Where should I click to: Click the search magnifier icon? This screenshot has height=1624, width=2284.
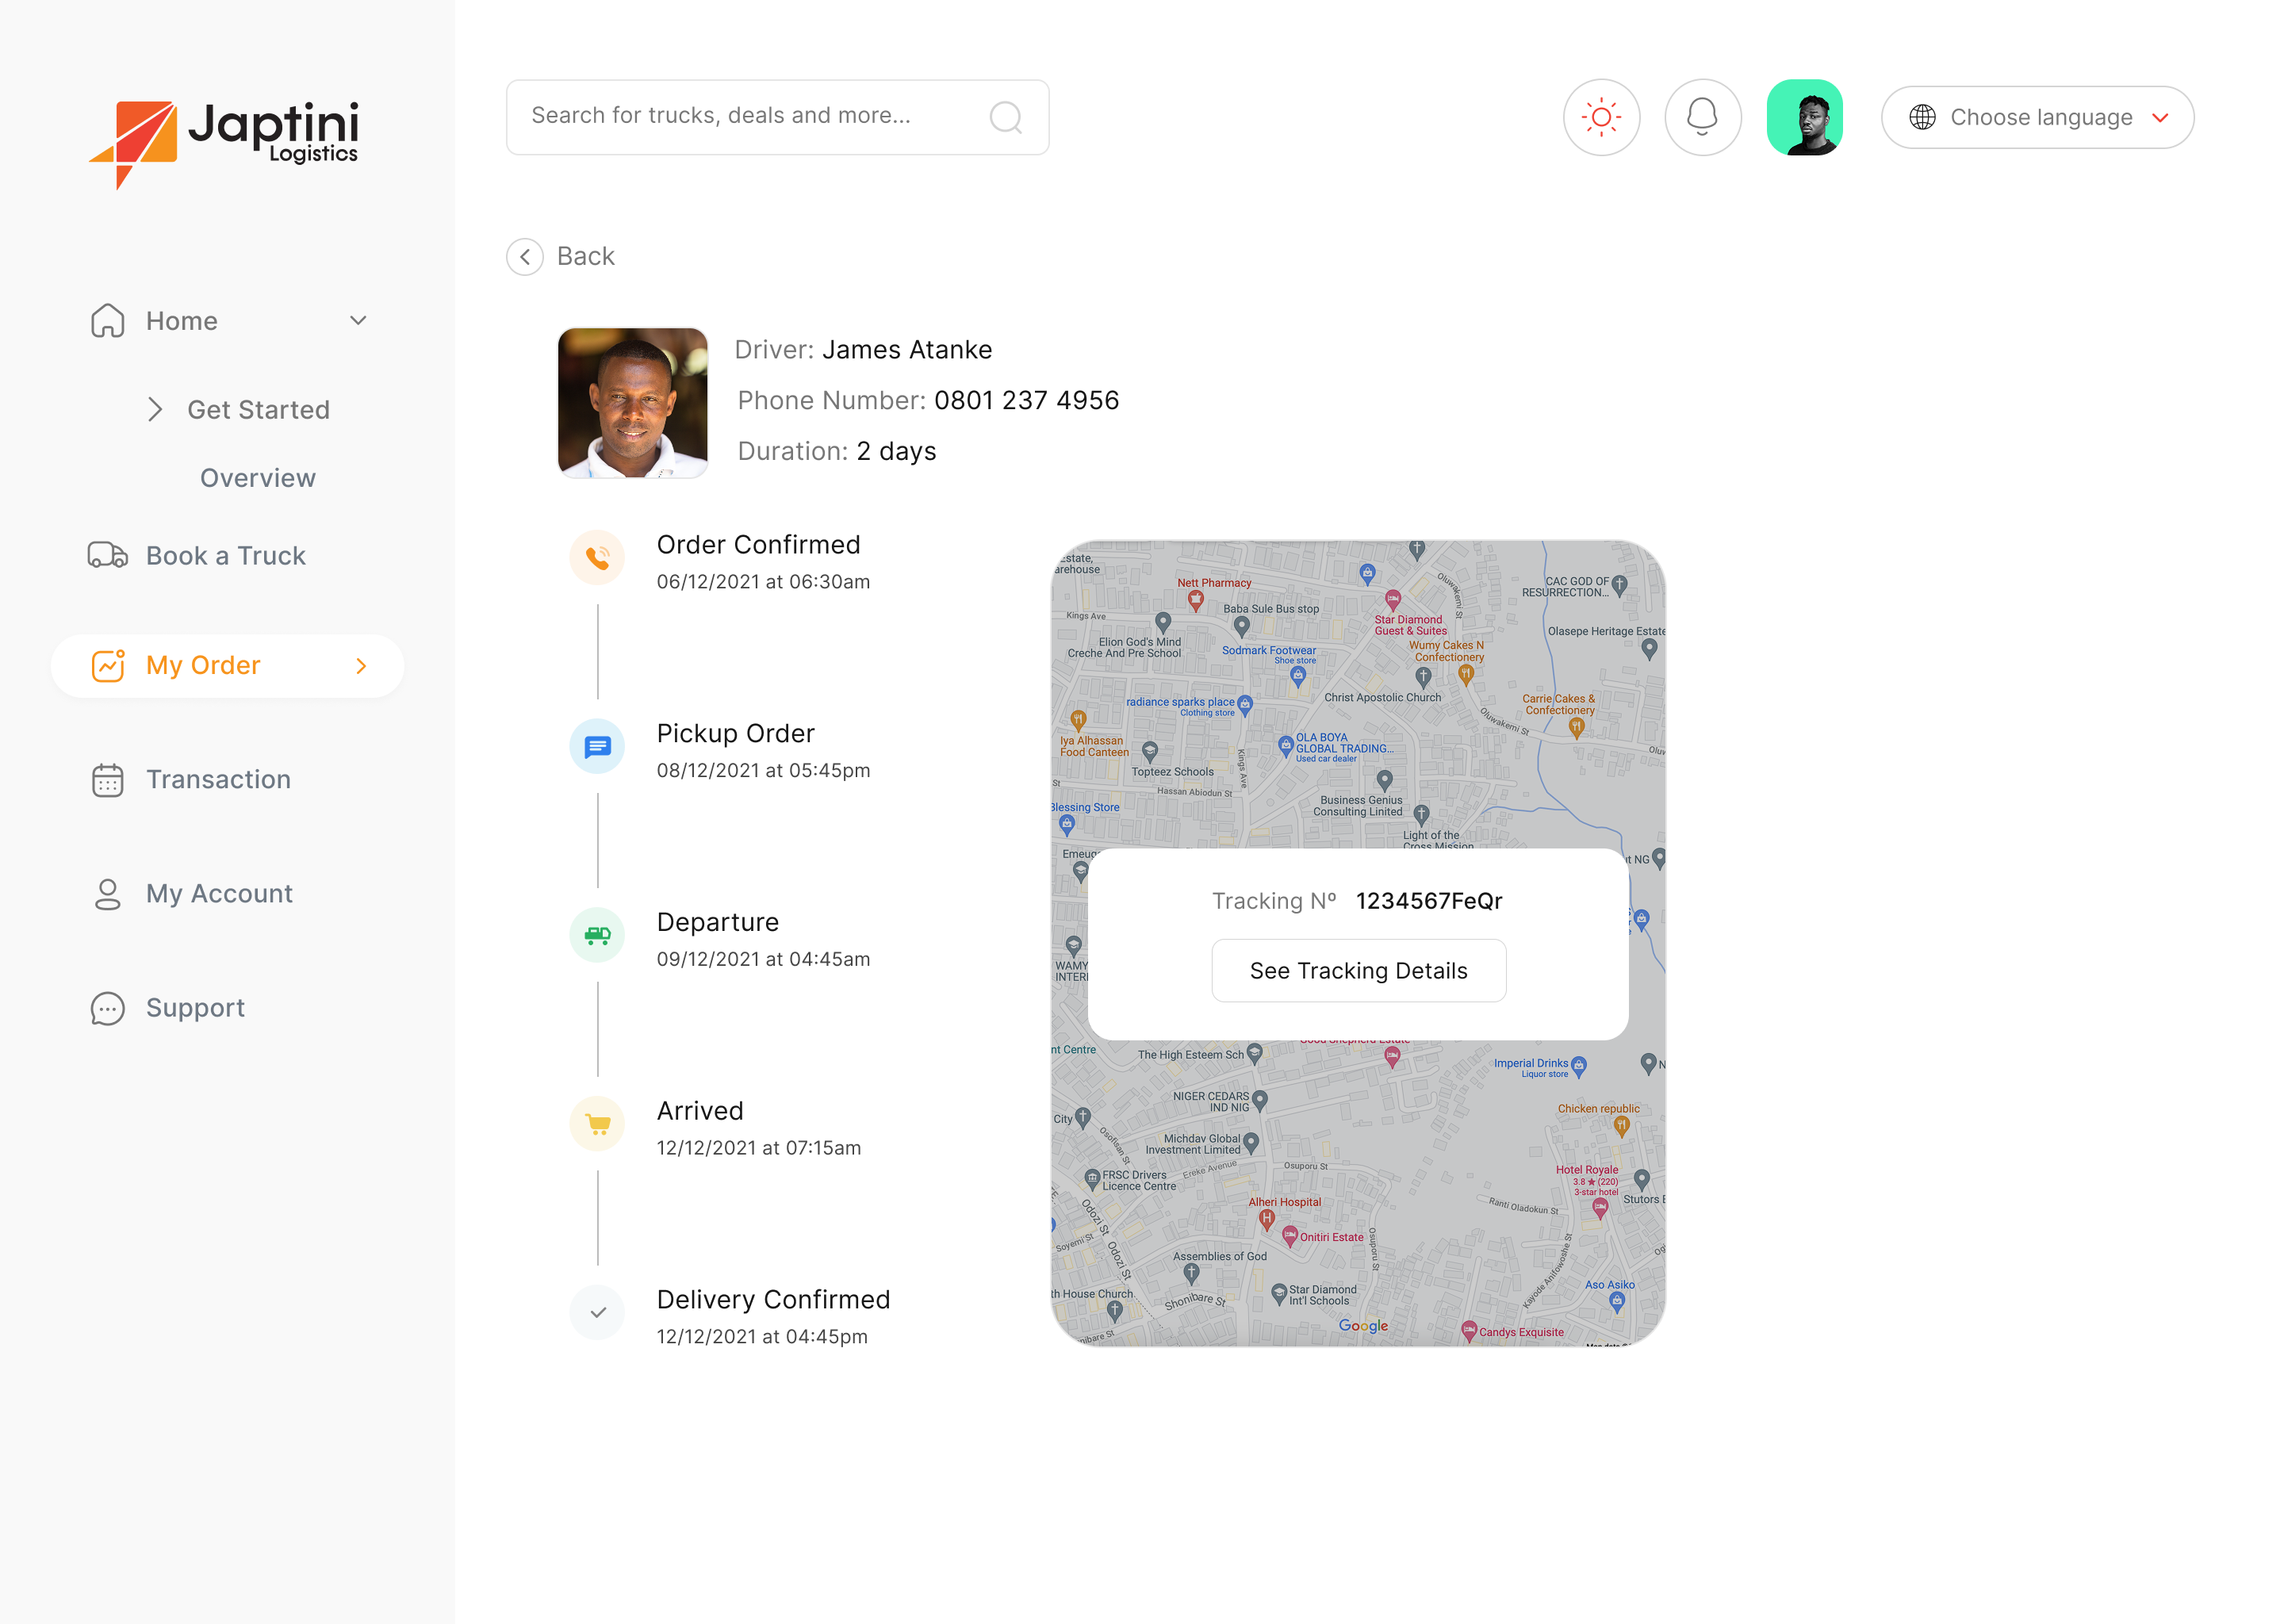(x=1005, y=117)
